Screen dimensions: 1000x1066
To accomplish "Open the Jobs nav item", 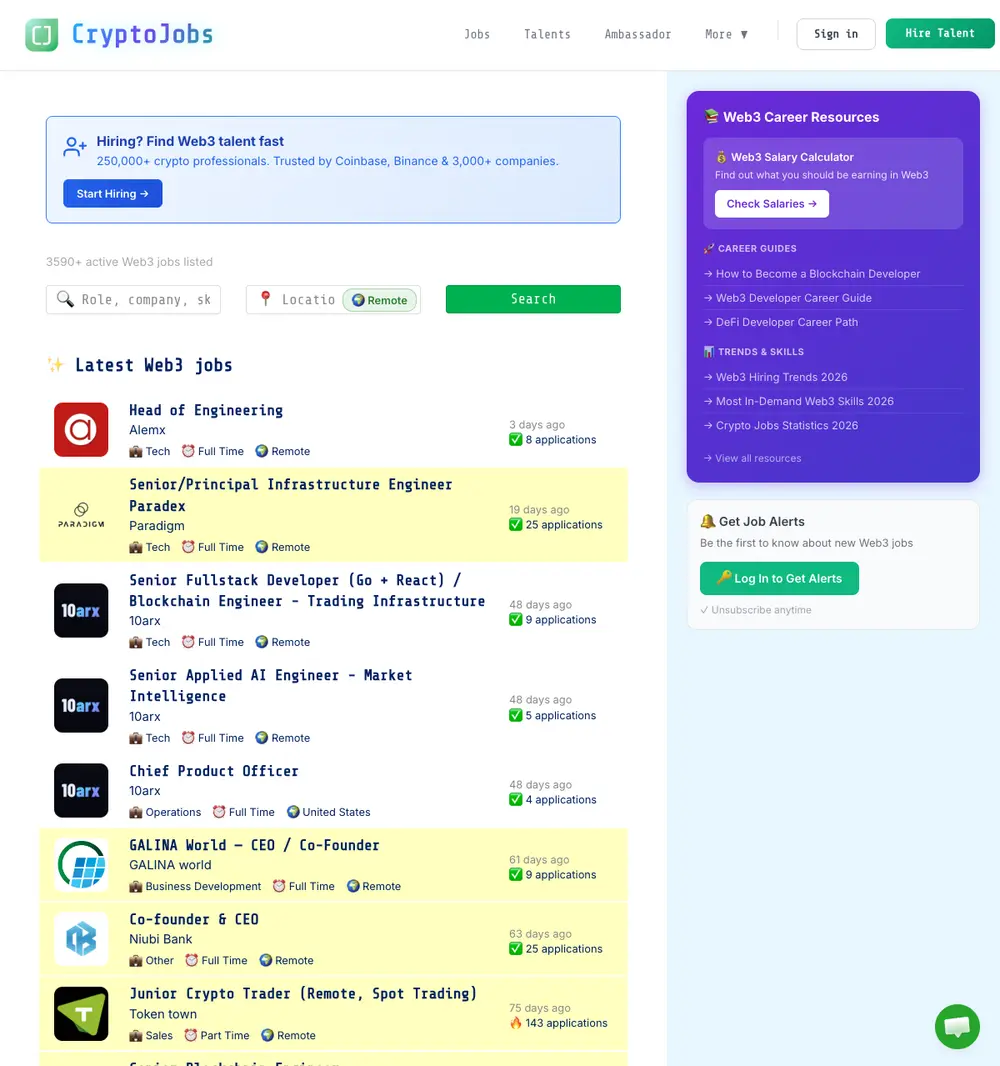I will (477, 34).
